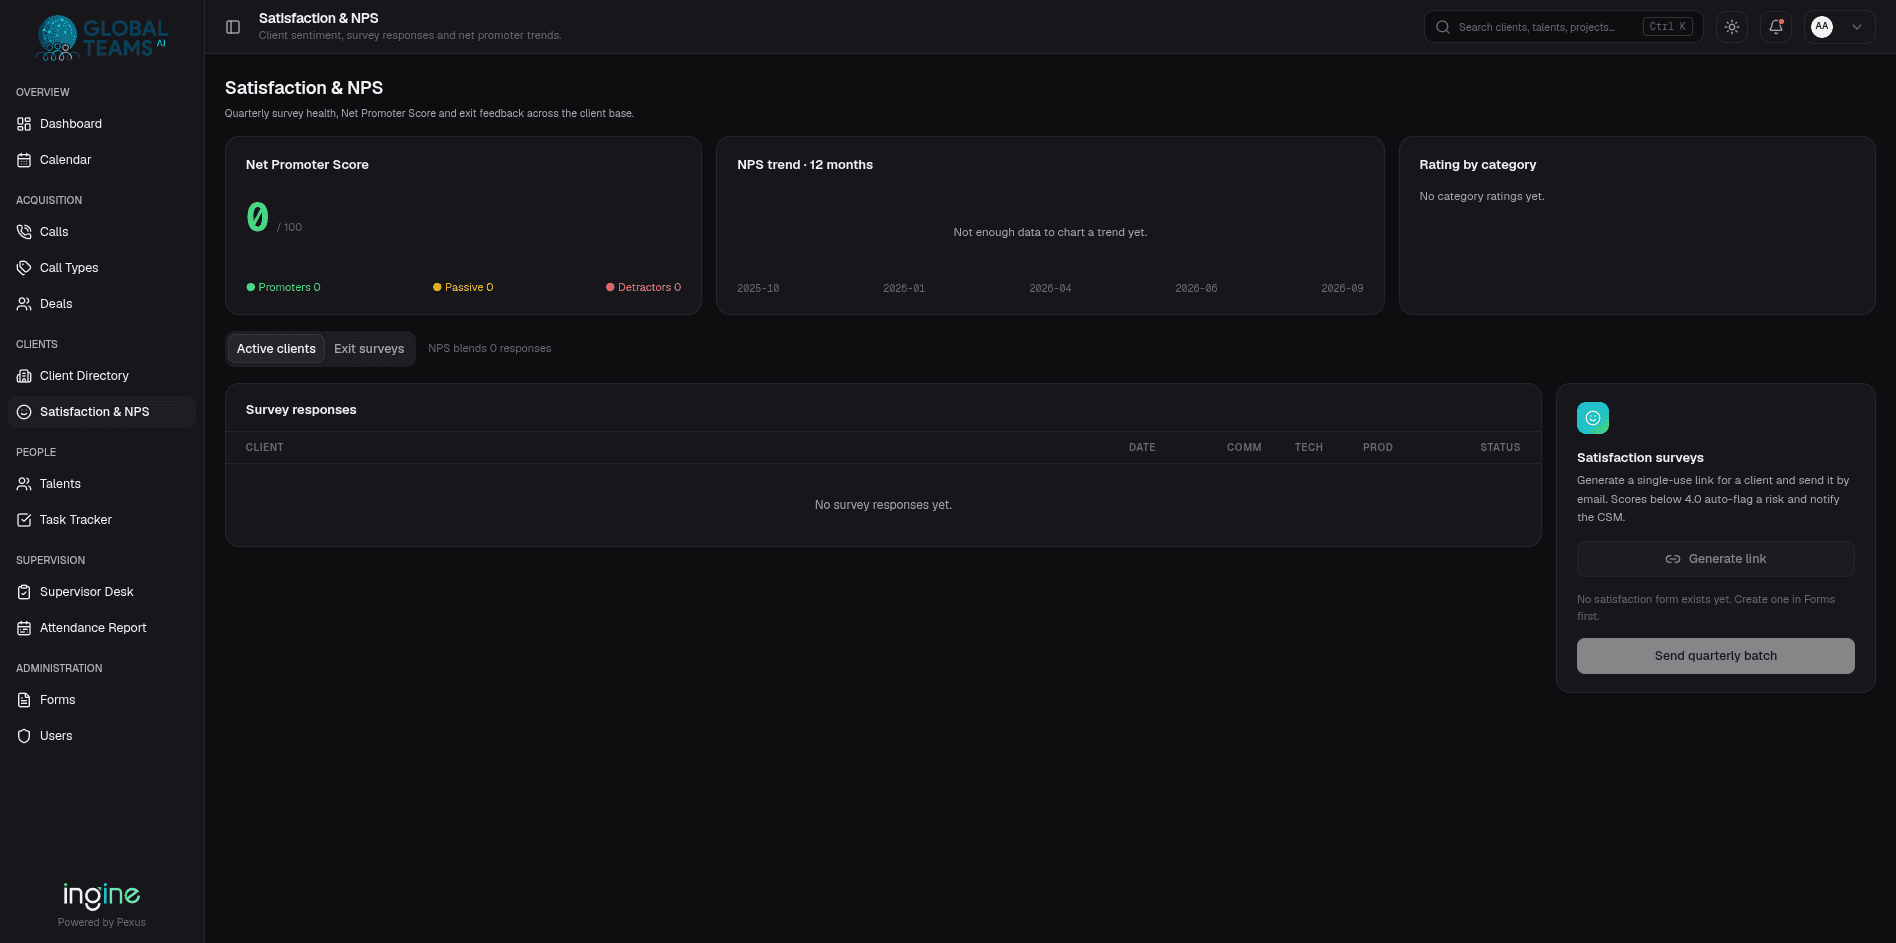This screenshot has width=1896, height=943.
Task: Click the Attendance Report calendar icon
Action: [x=24, y=628]
